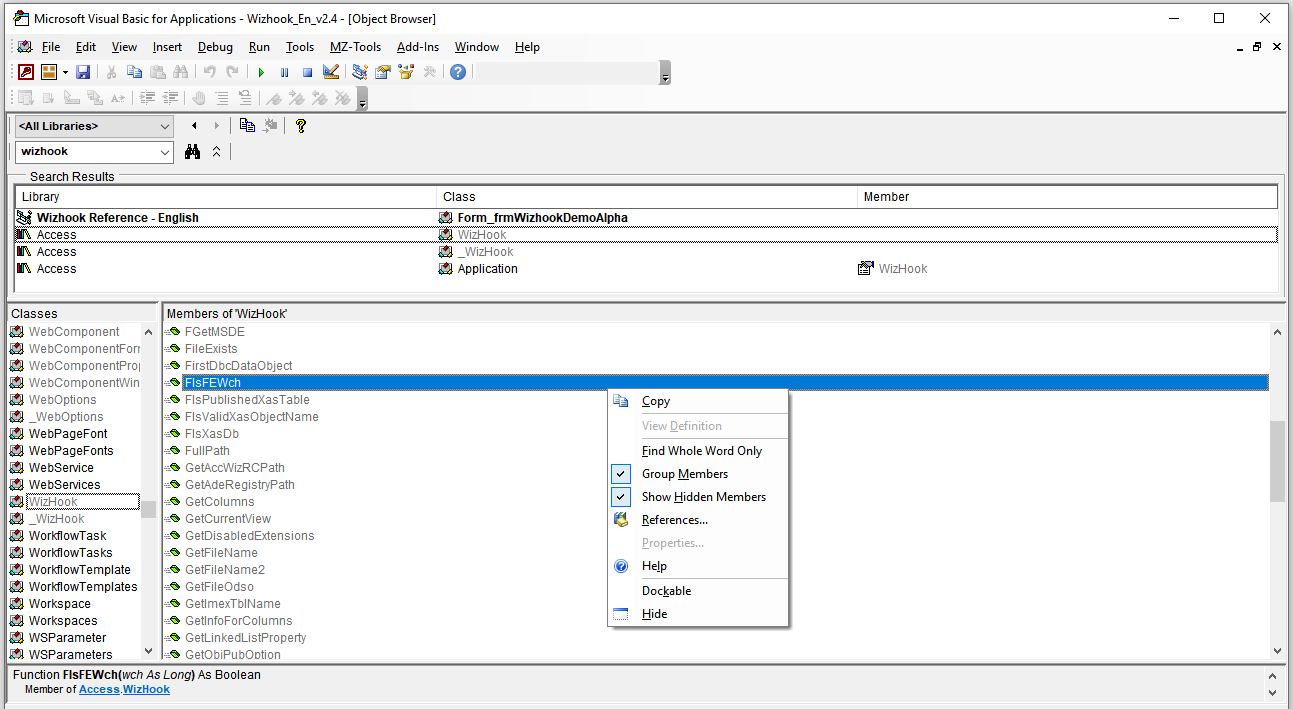Image resolution: width=1293 pixels, height=709 pixels.
Task: Open the Insert object dropdown arrow
Action: point(66,72)
